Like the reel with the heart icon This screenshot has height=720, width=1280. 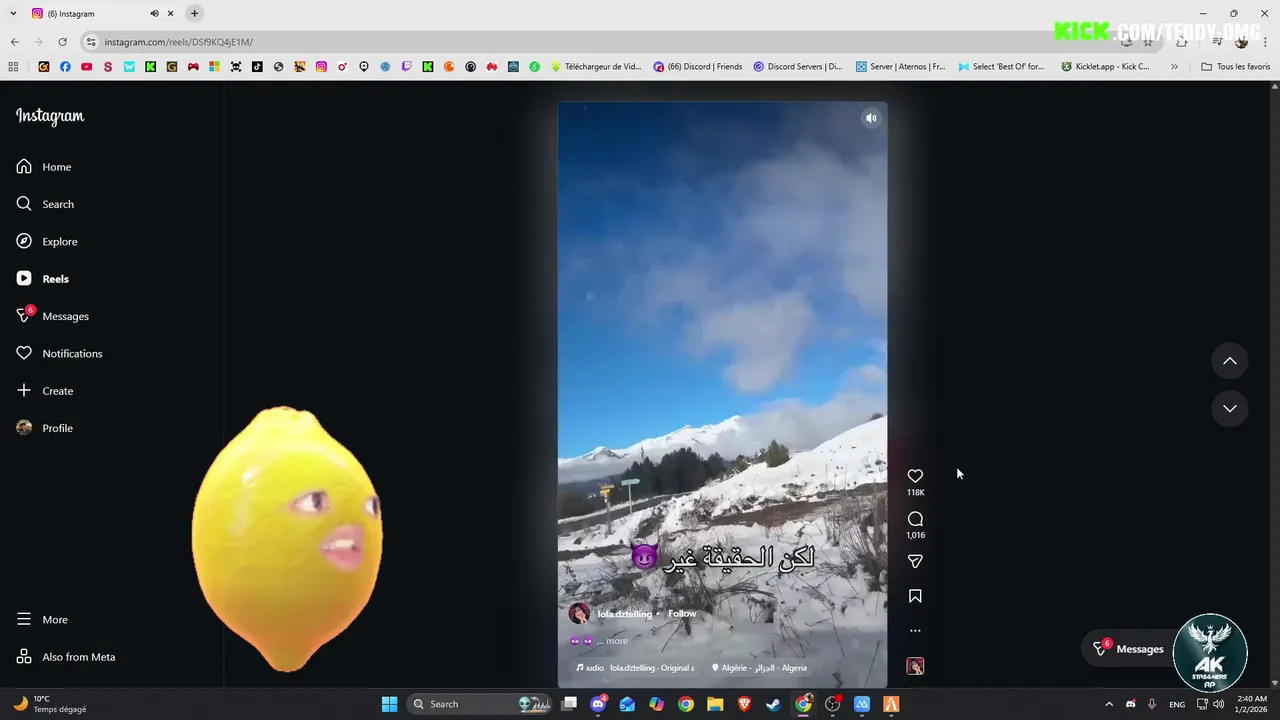(915, 476)
